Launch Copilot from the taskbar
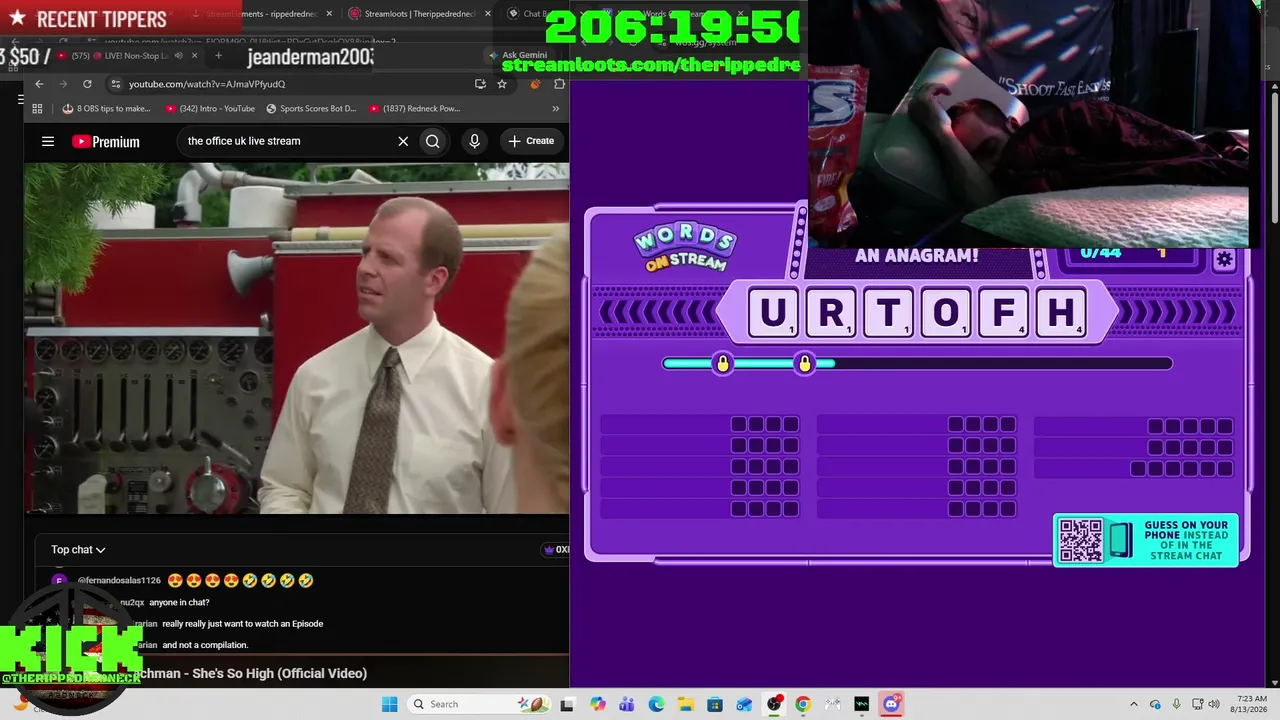1280x720 pixels. click(598, 704)
